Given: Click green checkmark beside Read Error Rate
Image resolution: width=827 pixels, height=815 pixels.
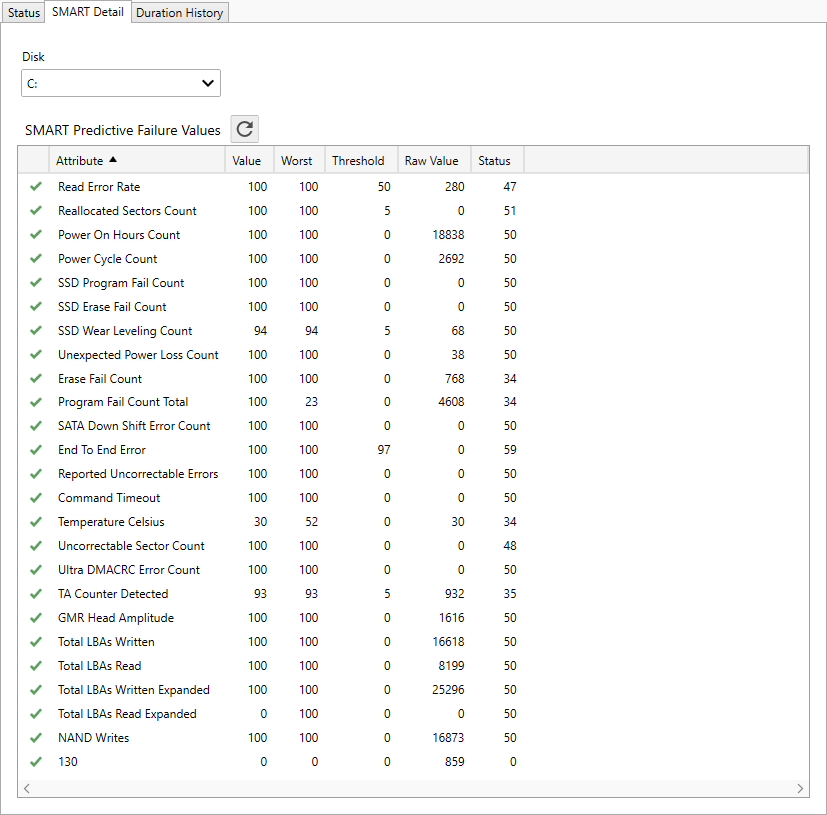Looking at the screenshot, I should pyautogui.click(x=36, y=187).
